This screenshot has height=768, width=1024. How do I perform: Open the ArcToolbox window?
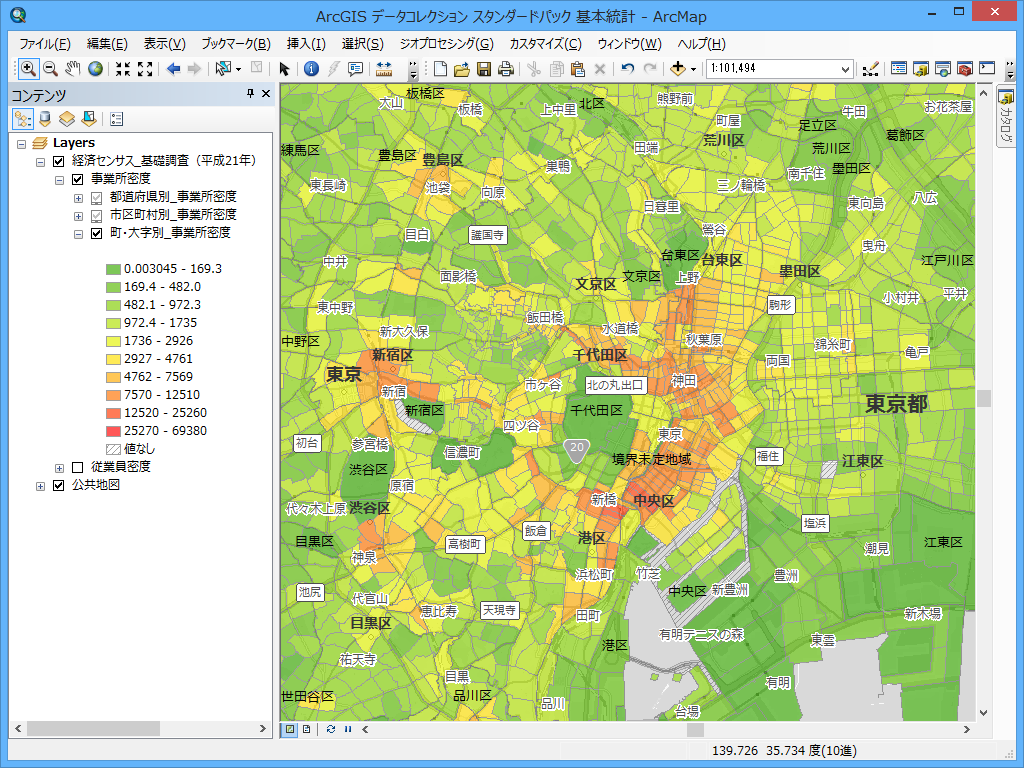point(965,69)
